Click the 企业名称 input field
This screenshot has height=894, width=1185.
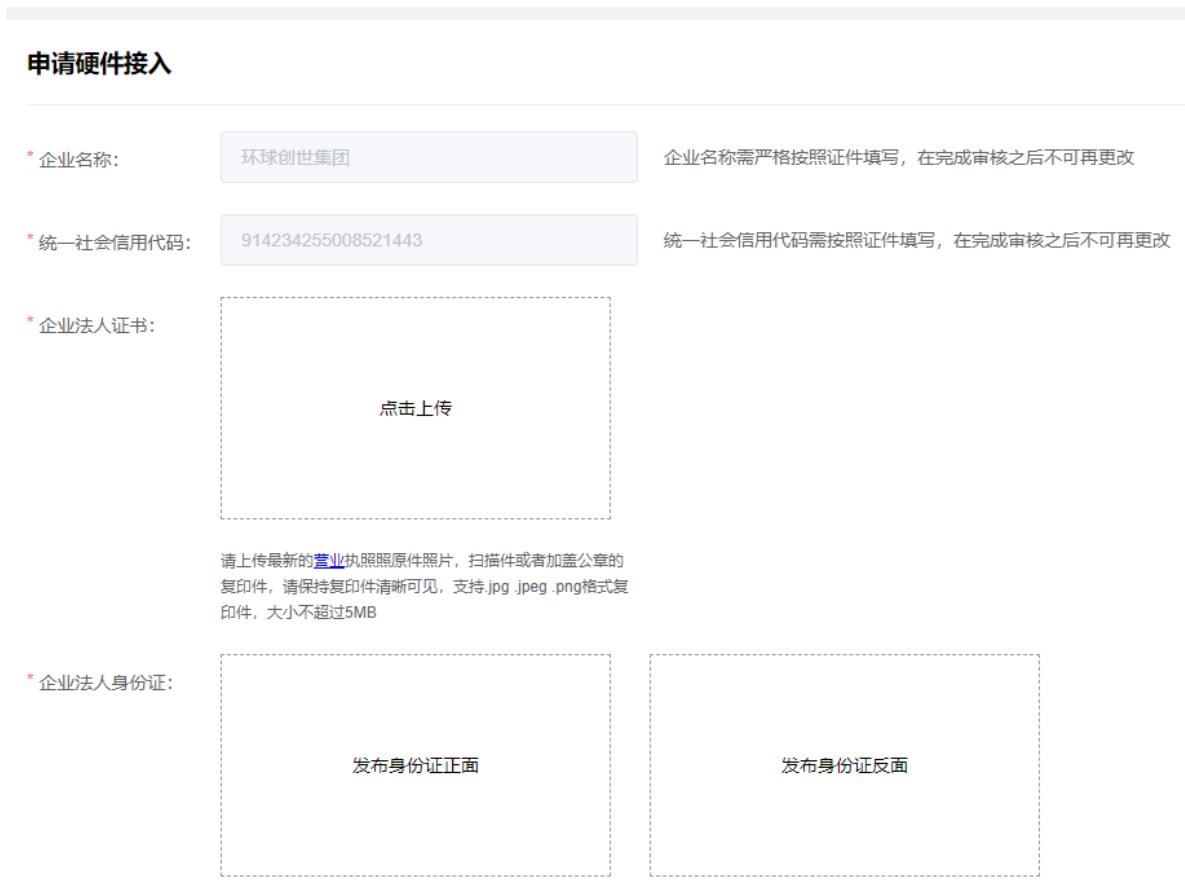tap(428, 157)
